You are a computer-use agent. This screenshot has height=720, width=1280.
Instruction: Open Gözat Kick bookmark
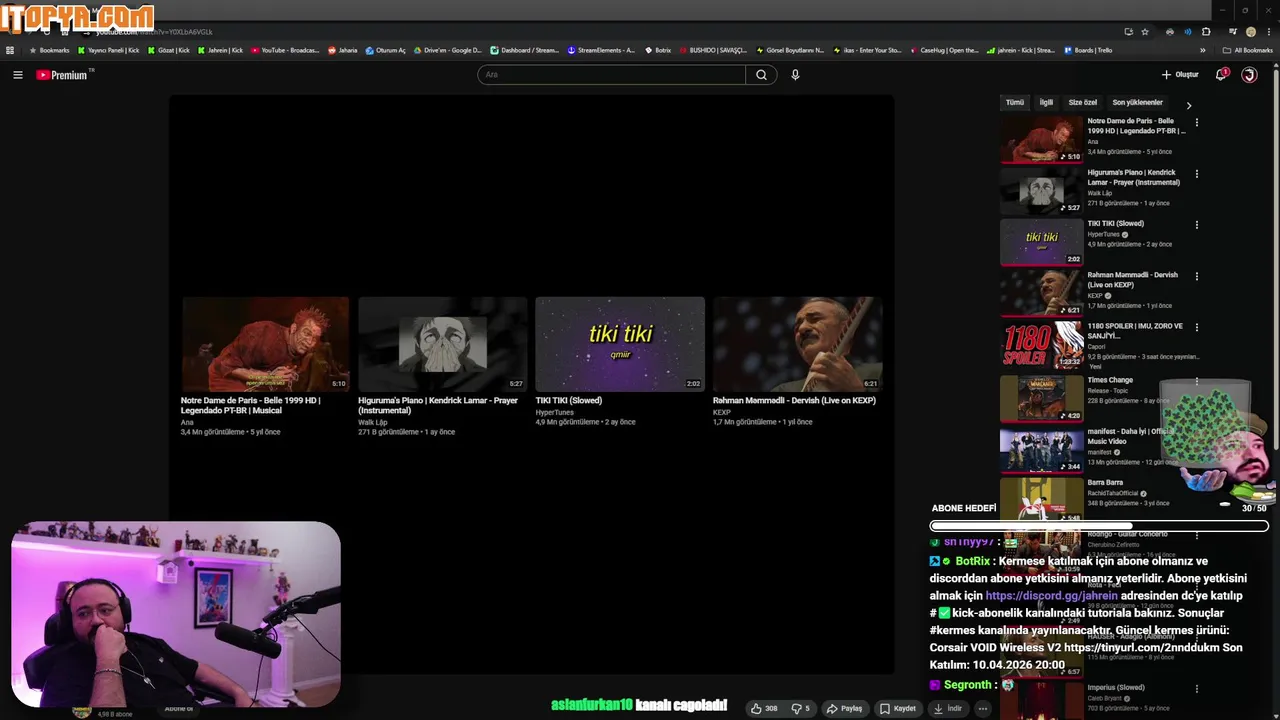[x=168, y=50]
